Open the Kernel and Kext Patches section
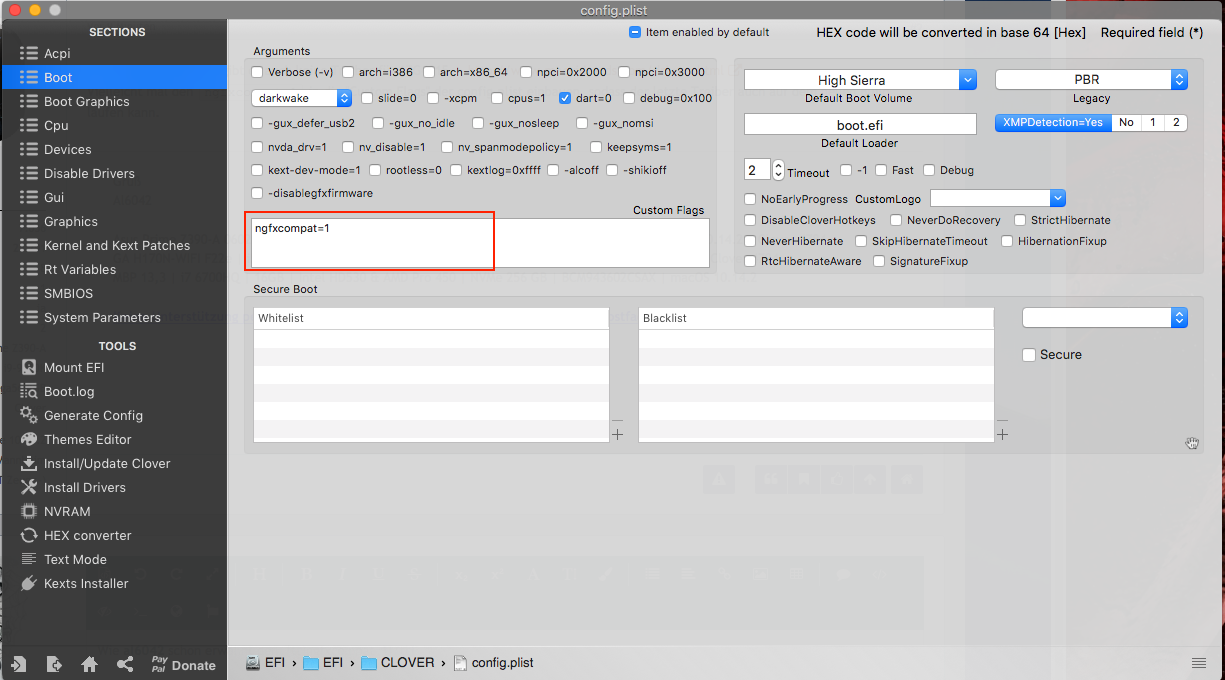Viewport: 1225px width, 680px height. tap(116, 245)
